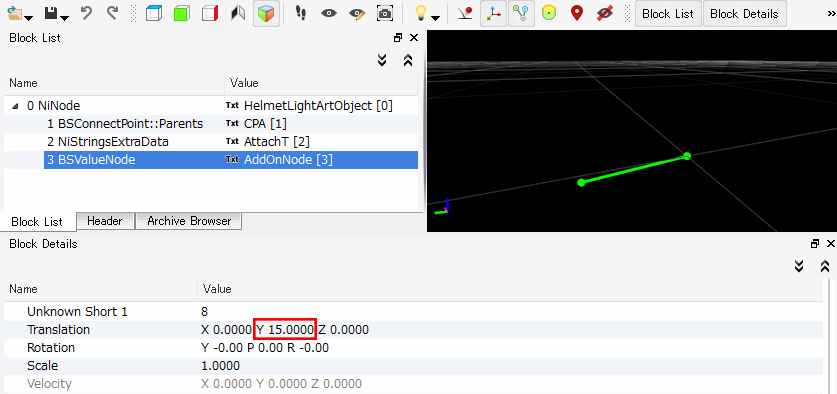This screenshot has width=837, height=394.
Task: Float the Block List panel
Action: (x=398, y=38)
